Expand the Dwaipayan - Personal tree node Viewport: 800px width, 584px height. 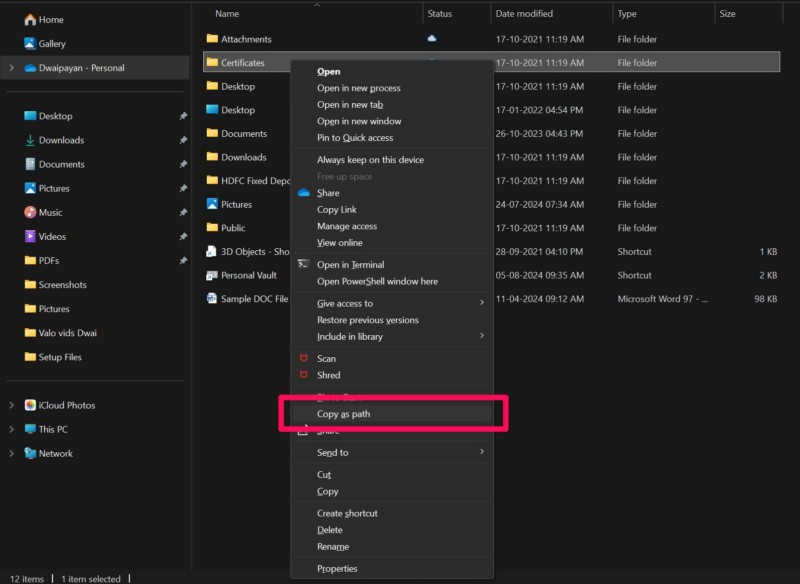(x=11, y=68)
